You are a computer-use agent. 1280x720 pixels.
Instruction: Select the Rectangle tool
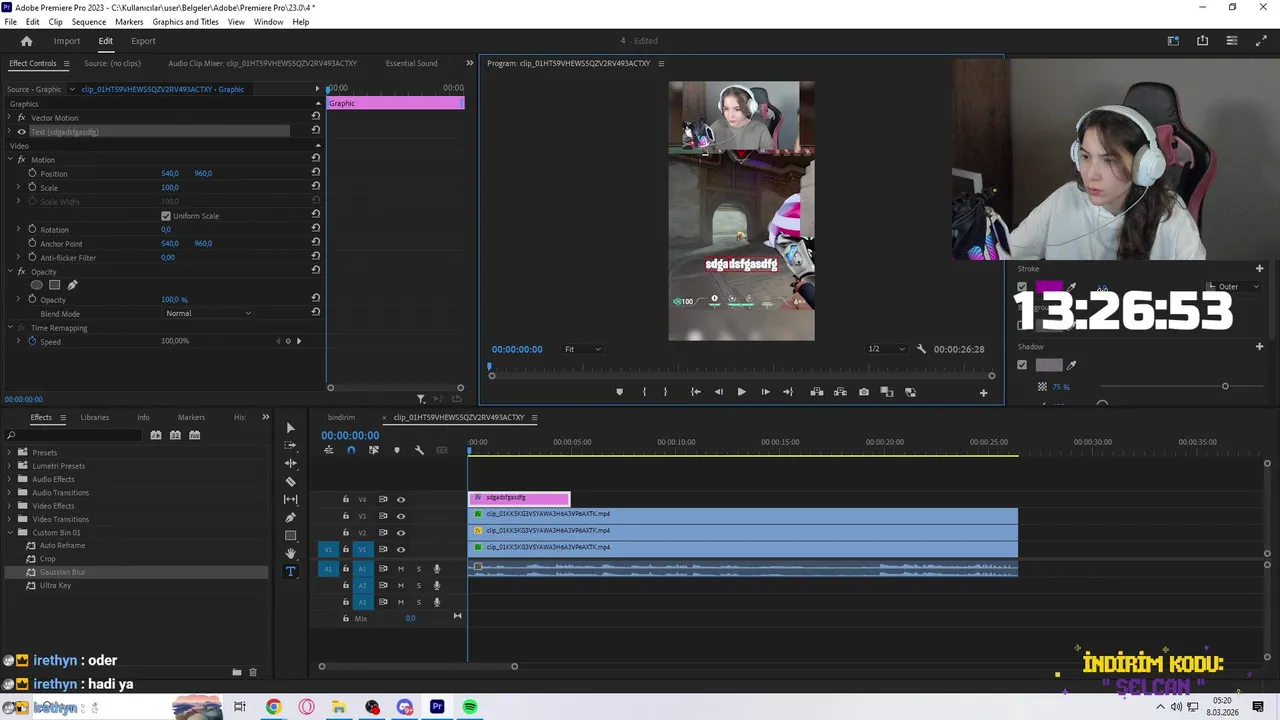point(290,536)
